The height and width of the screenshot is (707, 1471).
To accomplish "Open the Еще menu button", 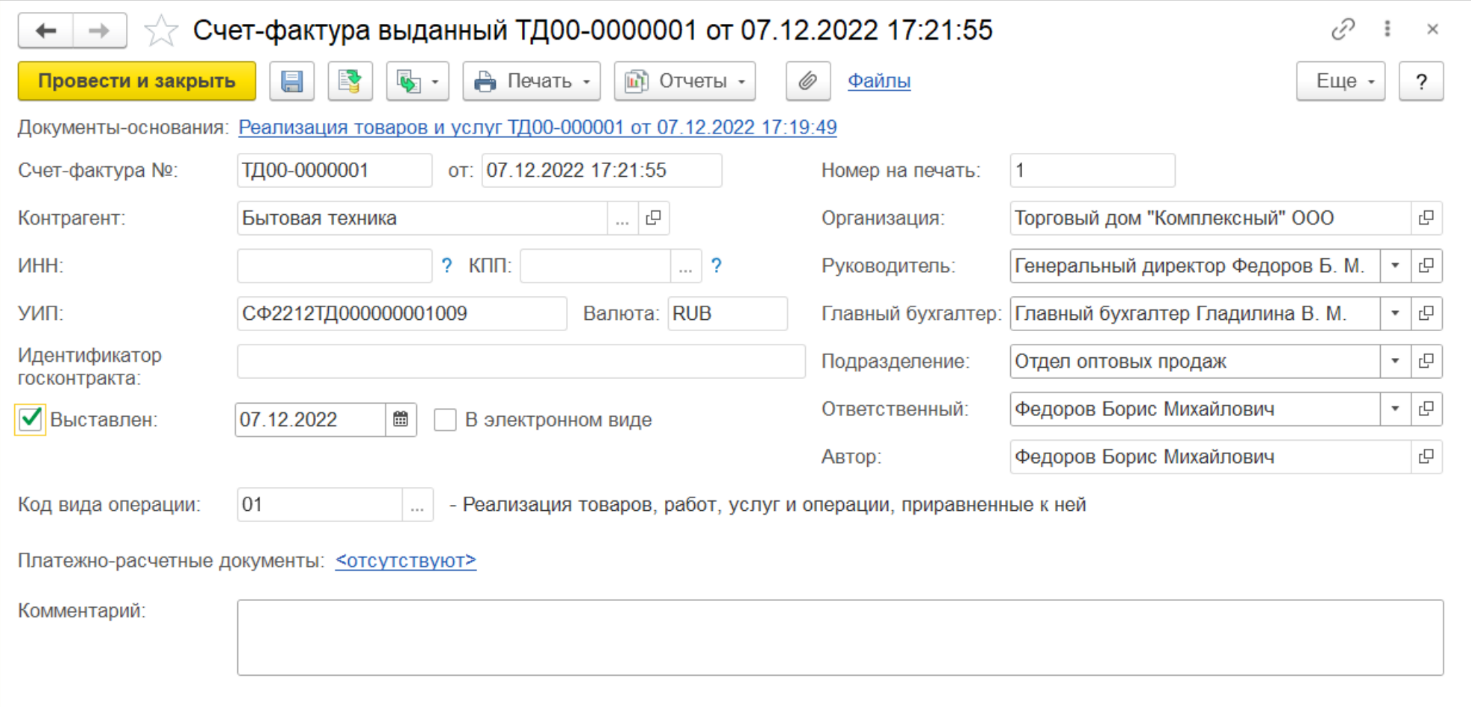I will click(1340, 82).
